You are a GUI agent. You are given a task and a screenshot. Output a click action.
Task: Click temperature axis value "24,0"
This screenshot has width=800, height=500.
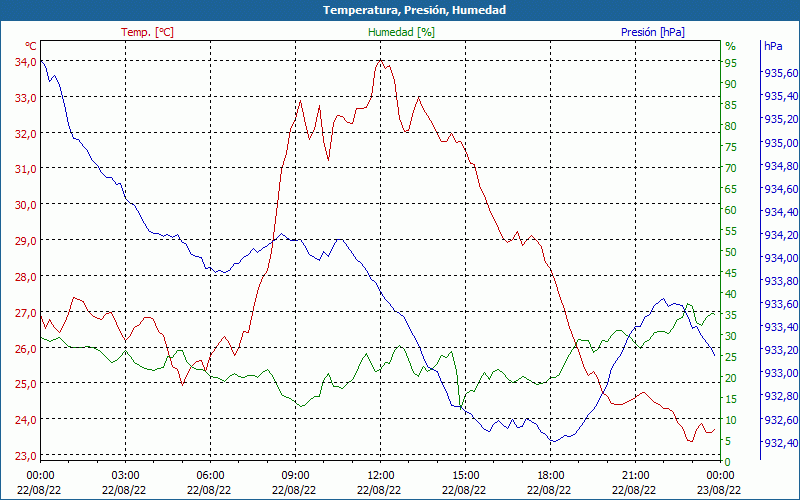pos(26,419)
